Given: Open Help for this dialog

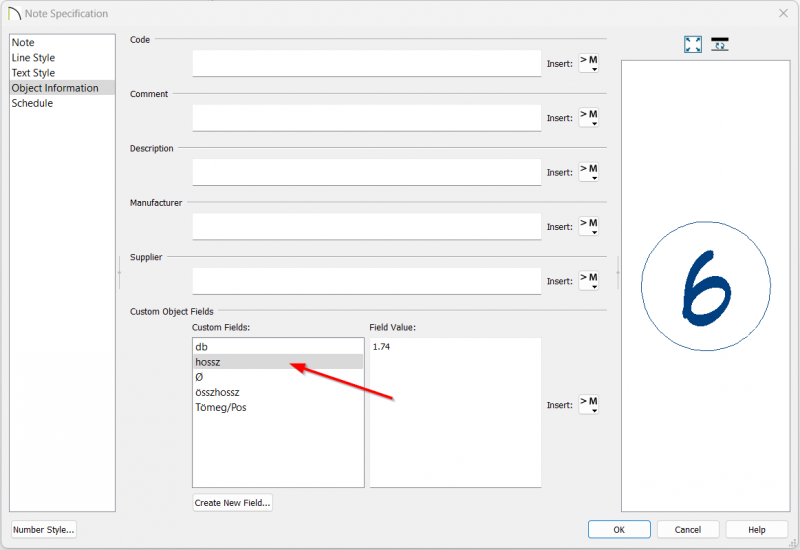Looking at the screenshot, I should (x=757, y=530).
